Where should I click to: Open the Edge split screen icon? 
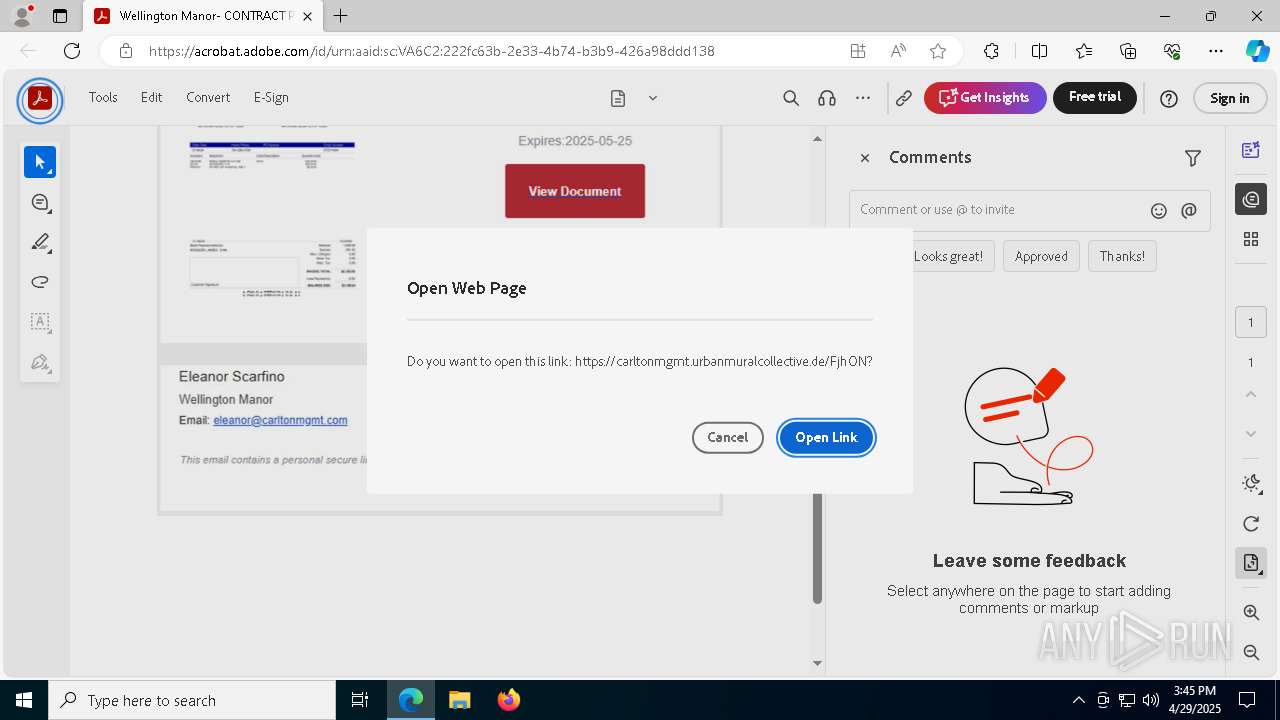tap(1039, 51)
